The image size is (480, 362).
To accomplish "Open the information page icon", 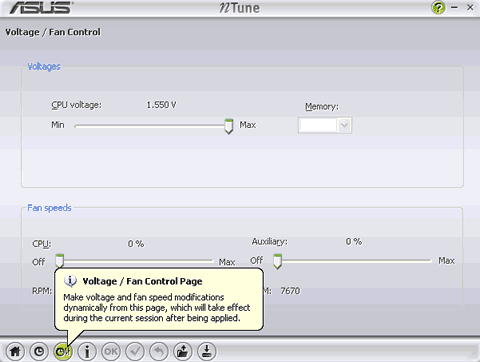I will click(x=87, y=351).
